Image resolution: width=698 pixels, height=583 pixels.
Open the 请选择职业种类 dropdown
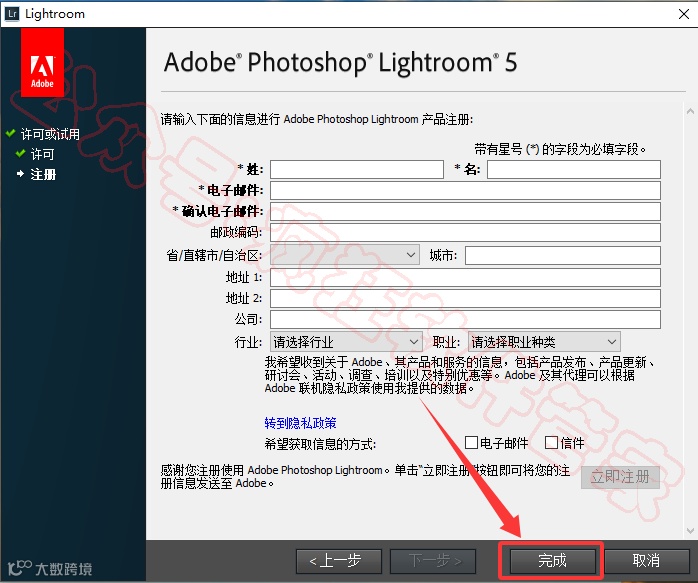coord(544,342)
